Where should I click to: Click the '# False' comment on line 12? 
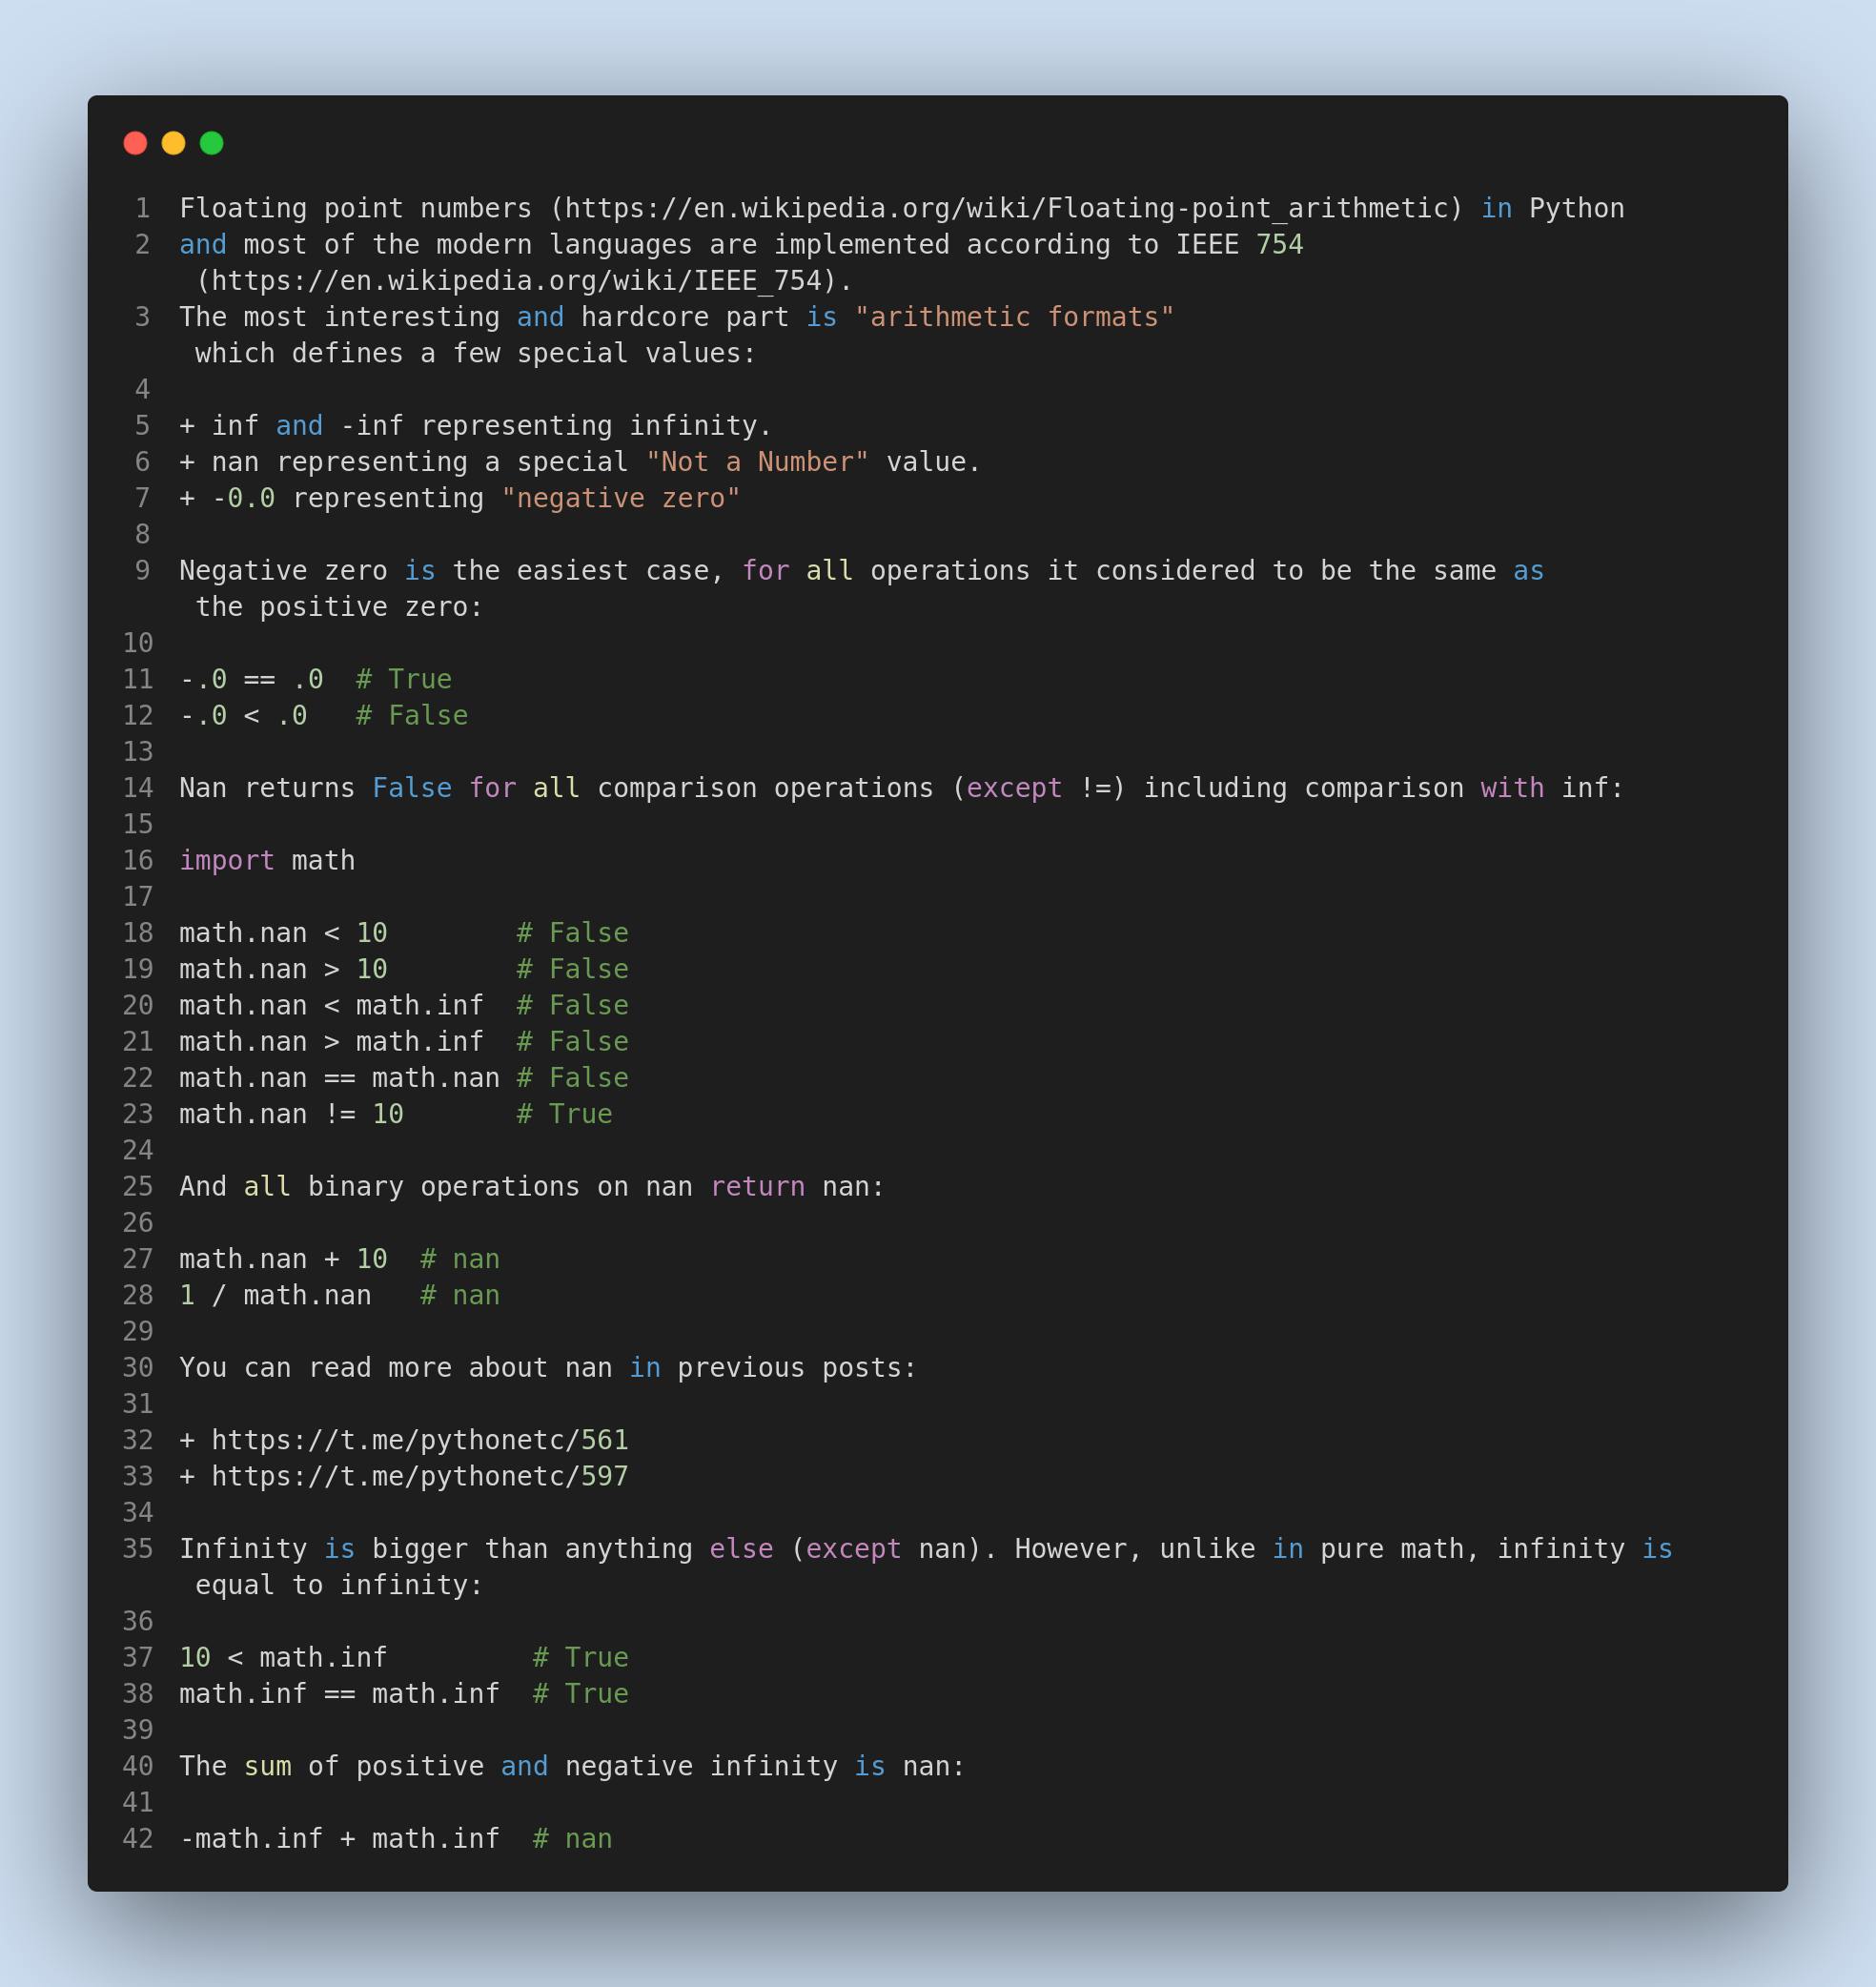click(x=412, y=715)
